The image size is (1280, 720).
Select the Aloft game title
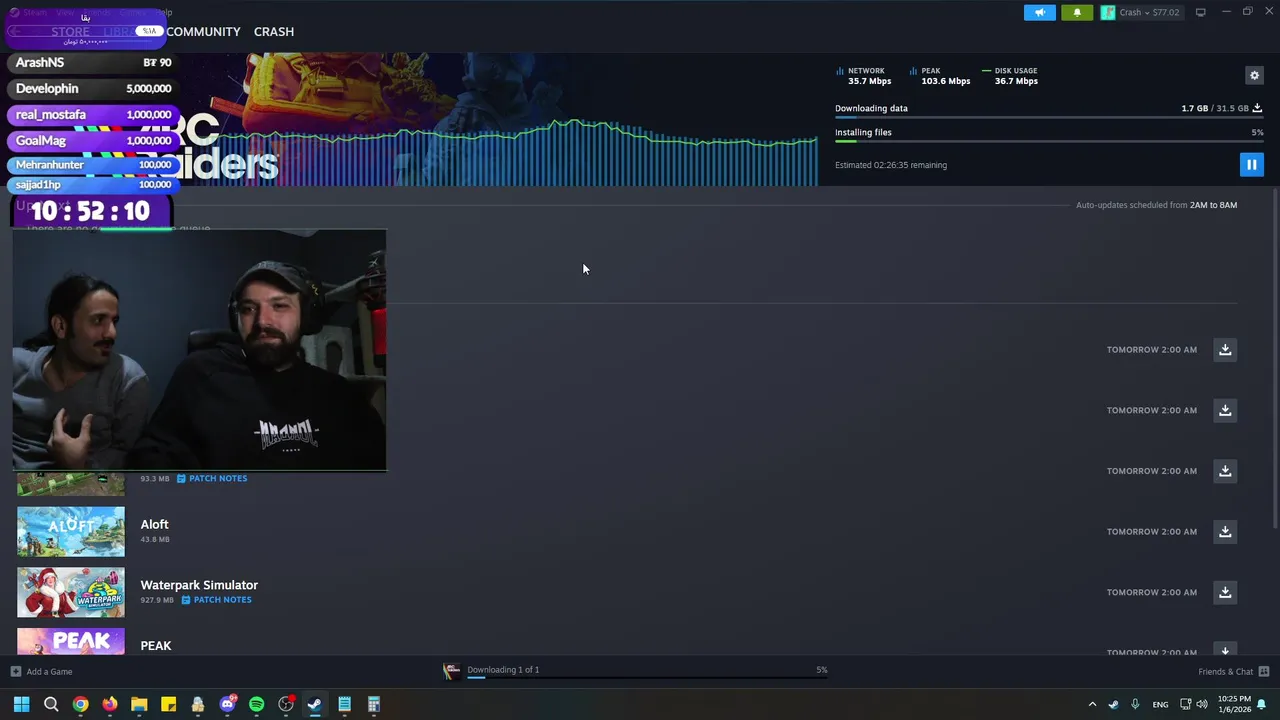[155, 524]
